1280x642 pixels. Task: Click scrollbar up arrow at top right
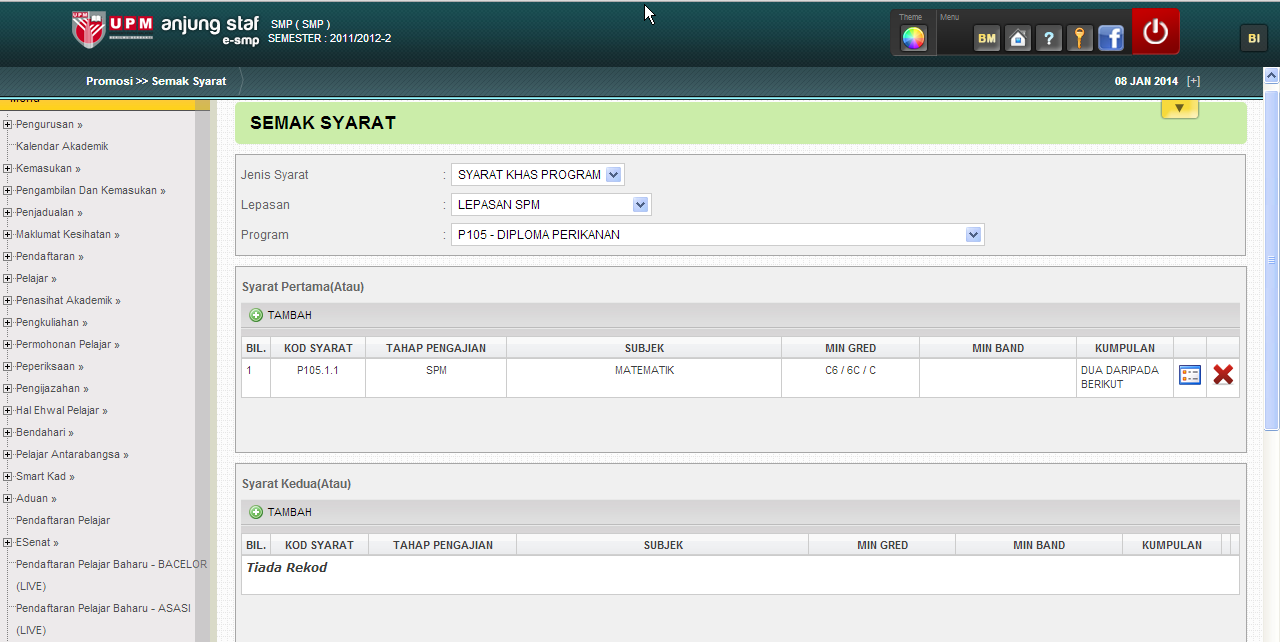click(1272, 76)
